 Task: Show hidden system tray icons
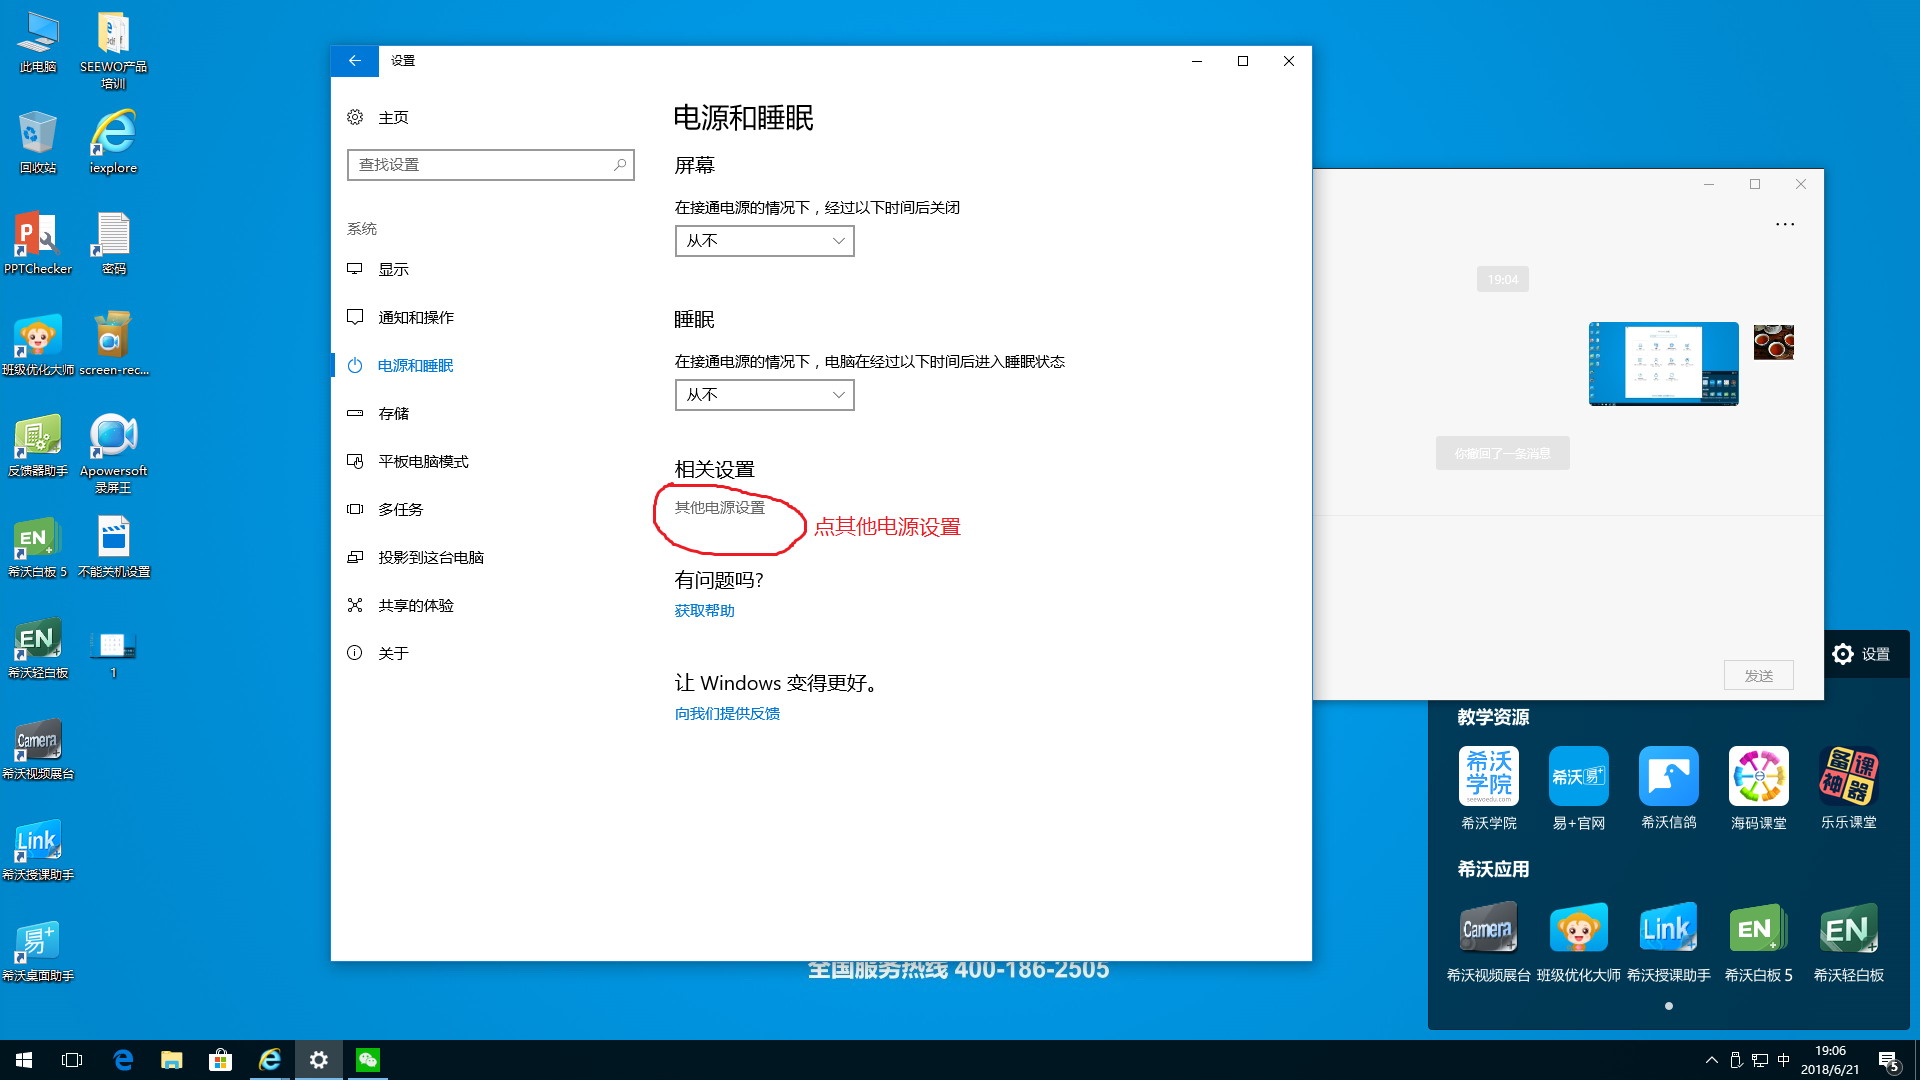(x=1712, y=1060)
